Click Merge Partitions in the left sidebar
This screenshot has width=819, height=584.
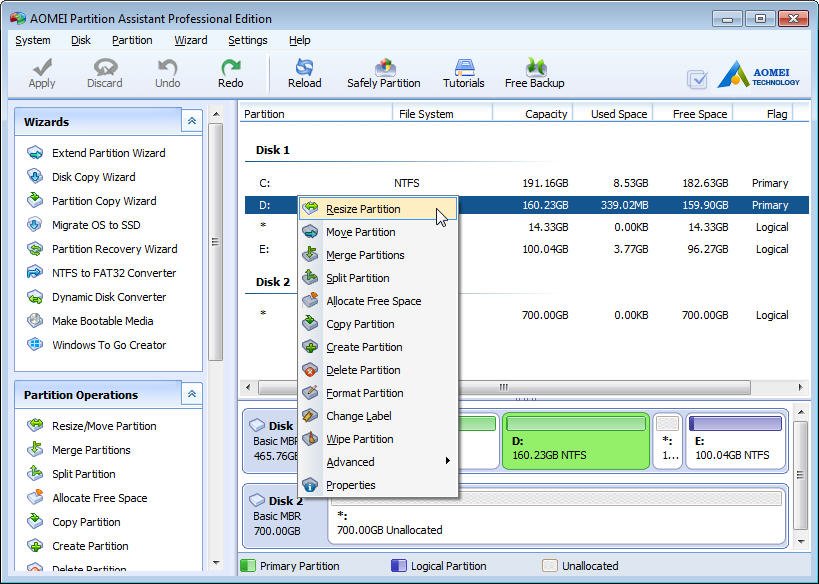pos(91,450)
